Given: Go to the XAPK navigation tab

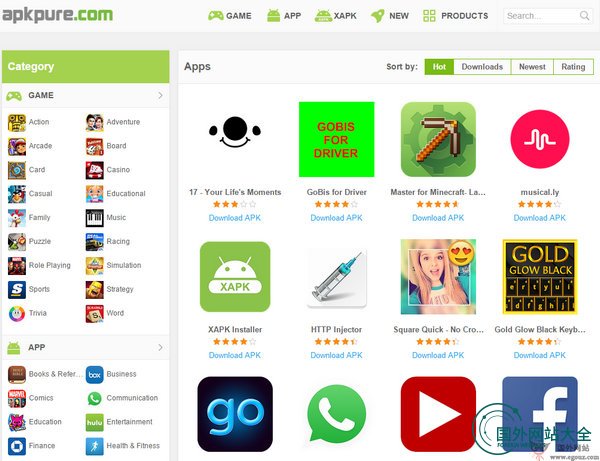Looking at the screenshot, I should point(336,16).
